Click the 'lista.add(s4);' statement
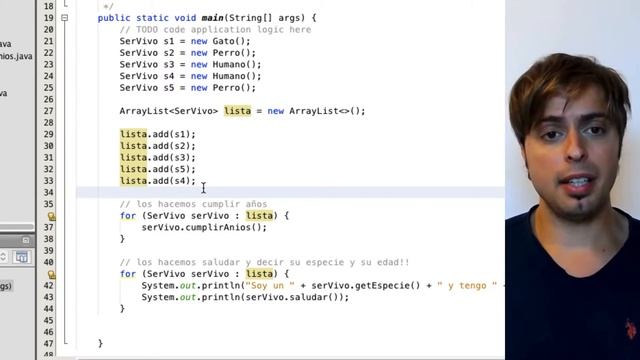This screenshot has width=640, height=360. pos(158,181)
